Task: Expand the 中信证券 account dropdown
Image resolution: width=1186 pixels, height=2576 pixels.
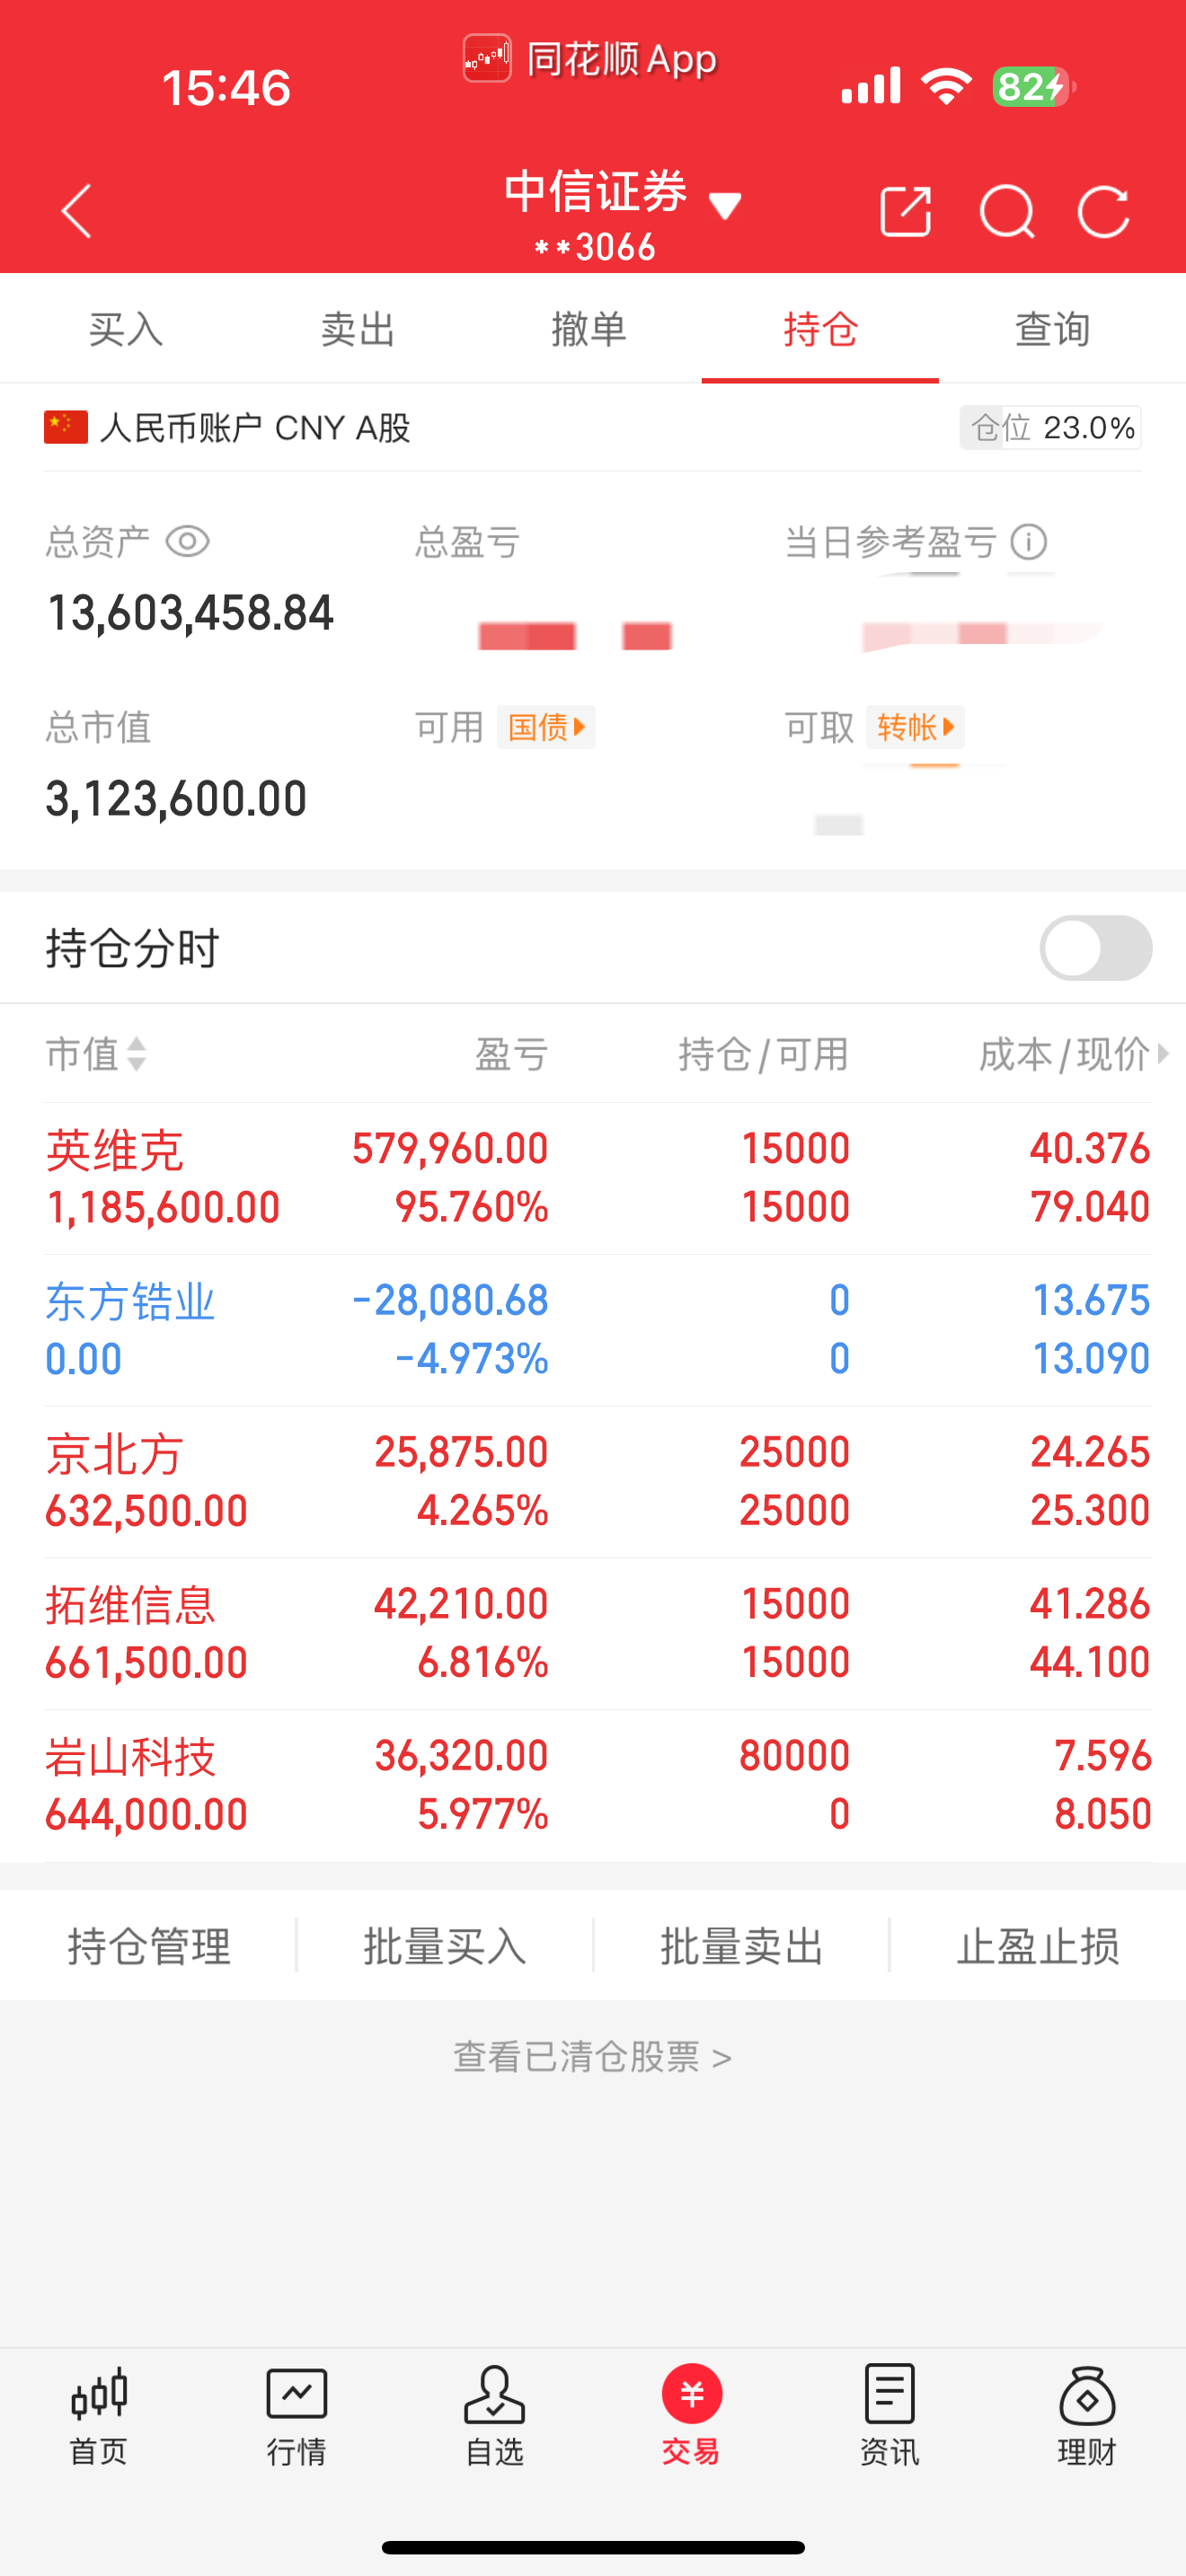Action: click(x=726, y=207)
